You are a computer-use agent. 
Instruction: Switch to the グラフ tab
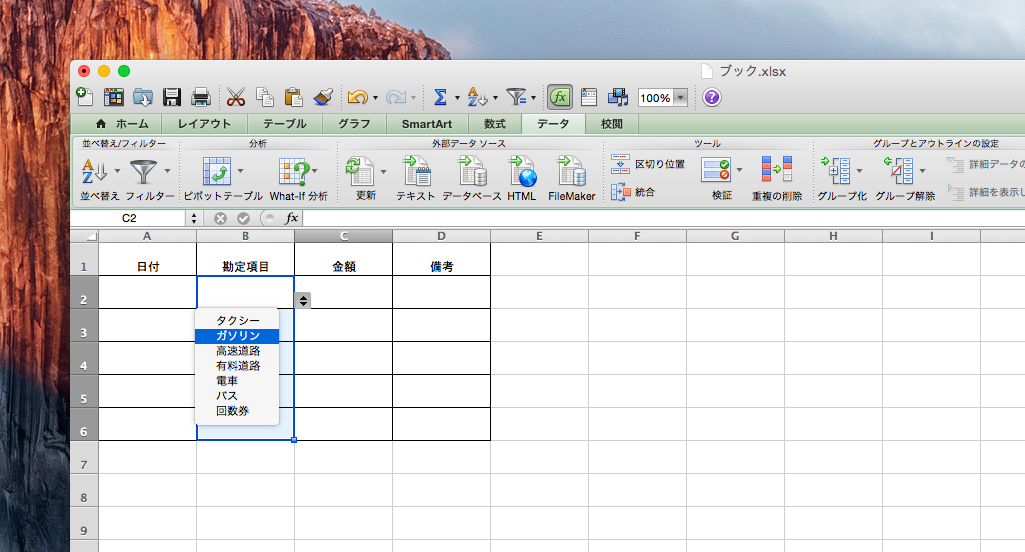coord(354,124)
